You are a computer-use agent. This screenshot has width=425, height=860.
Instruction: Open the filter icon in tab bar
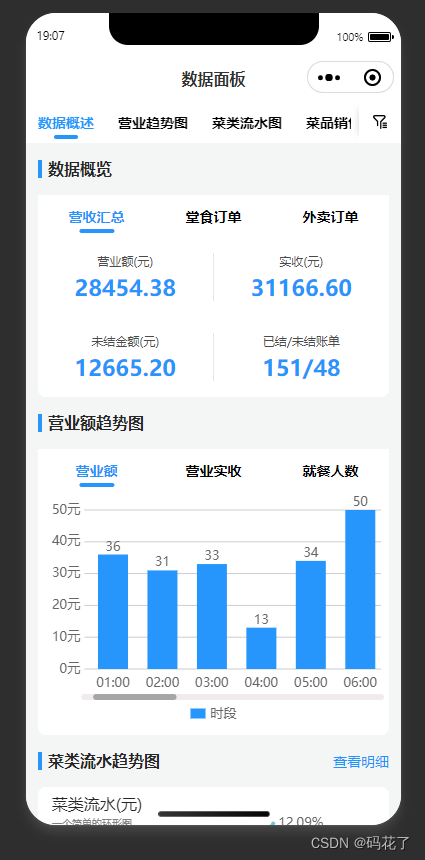[x=380, y=122]
